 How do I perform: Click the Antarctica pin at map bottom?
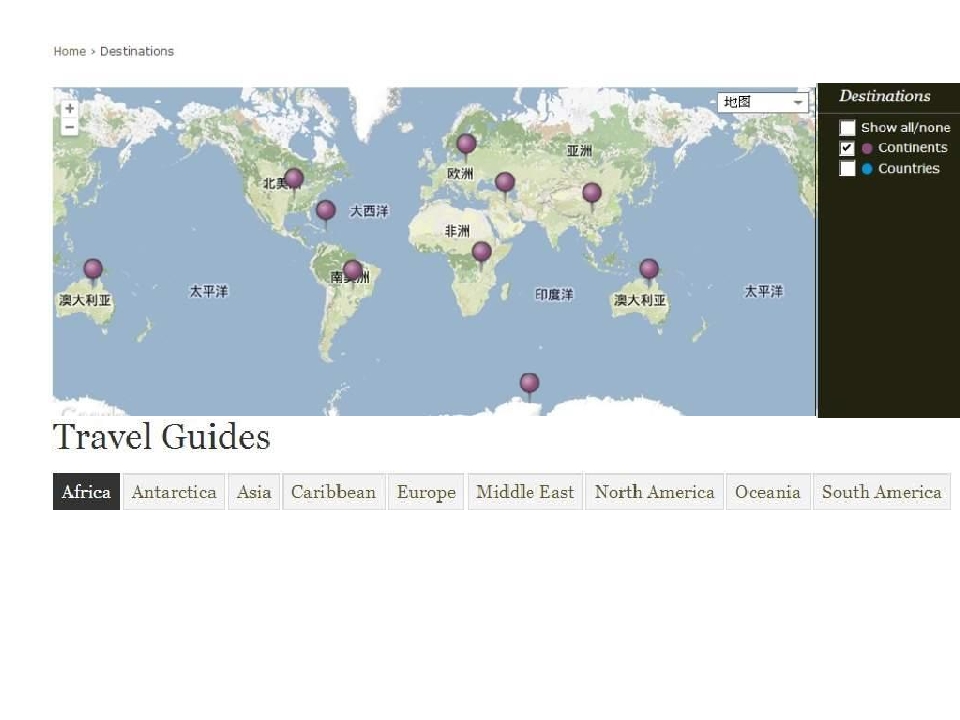(x=529, y=383)
